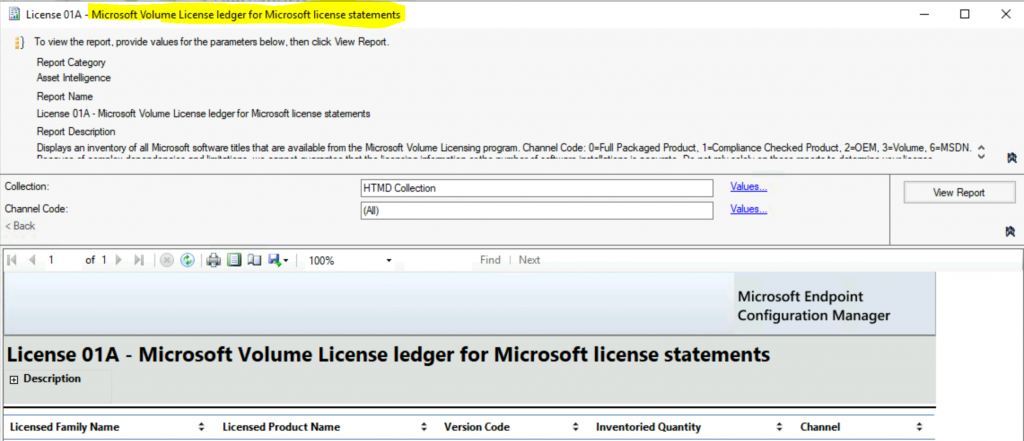Toggle the parameters pane pin icon
Viewport: 1024px width, 441px height.
(1011, 231)
